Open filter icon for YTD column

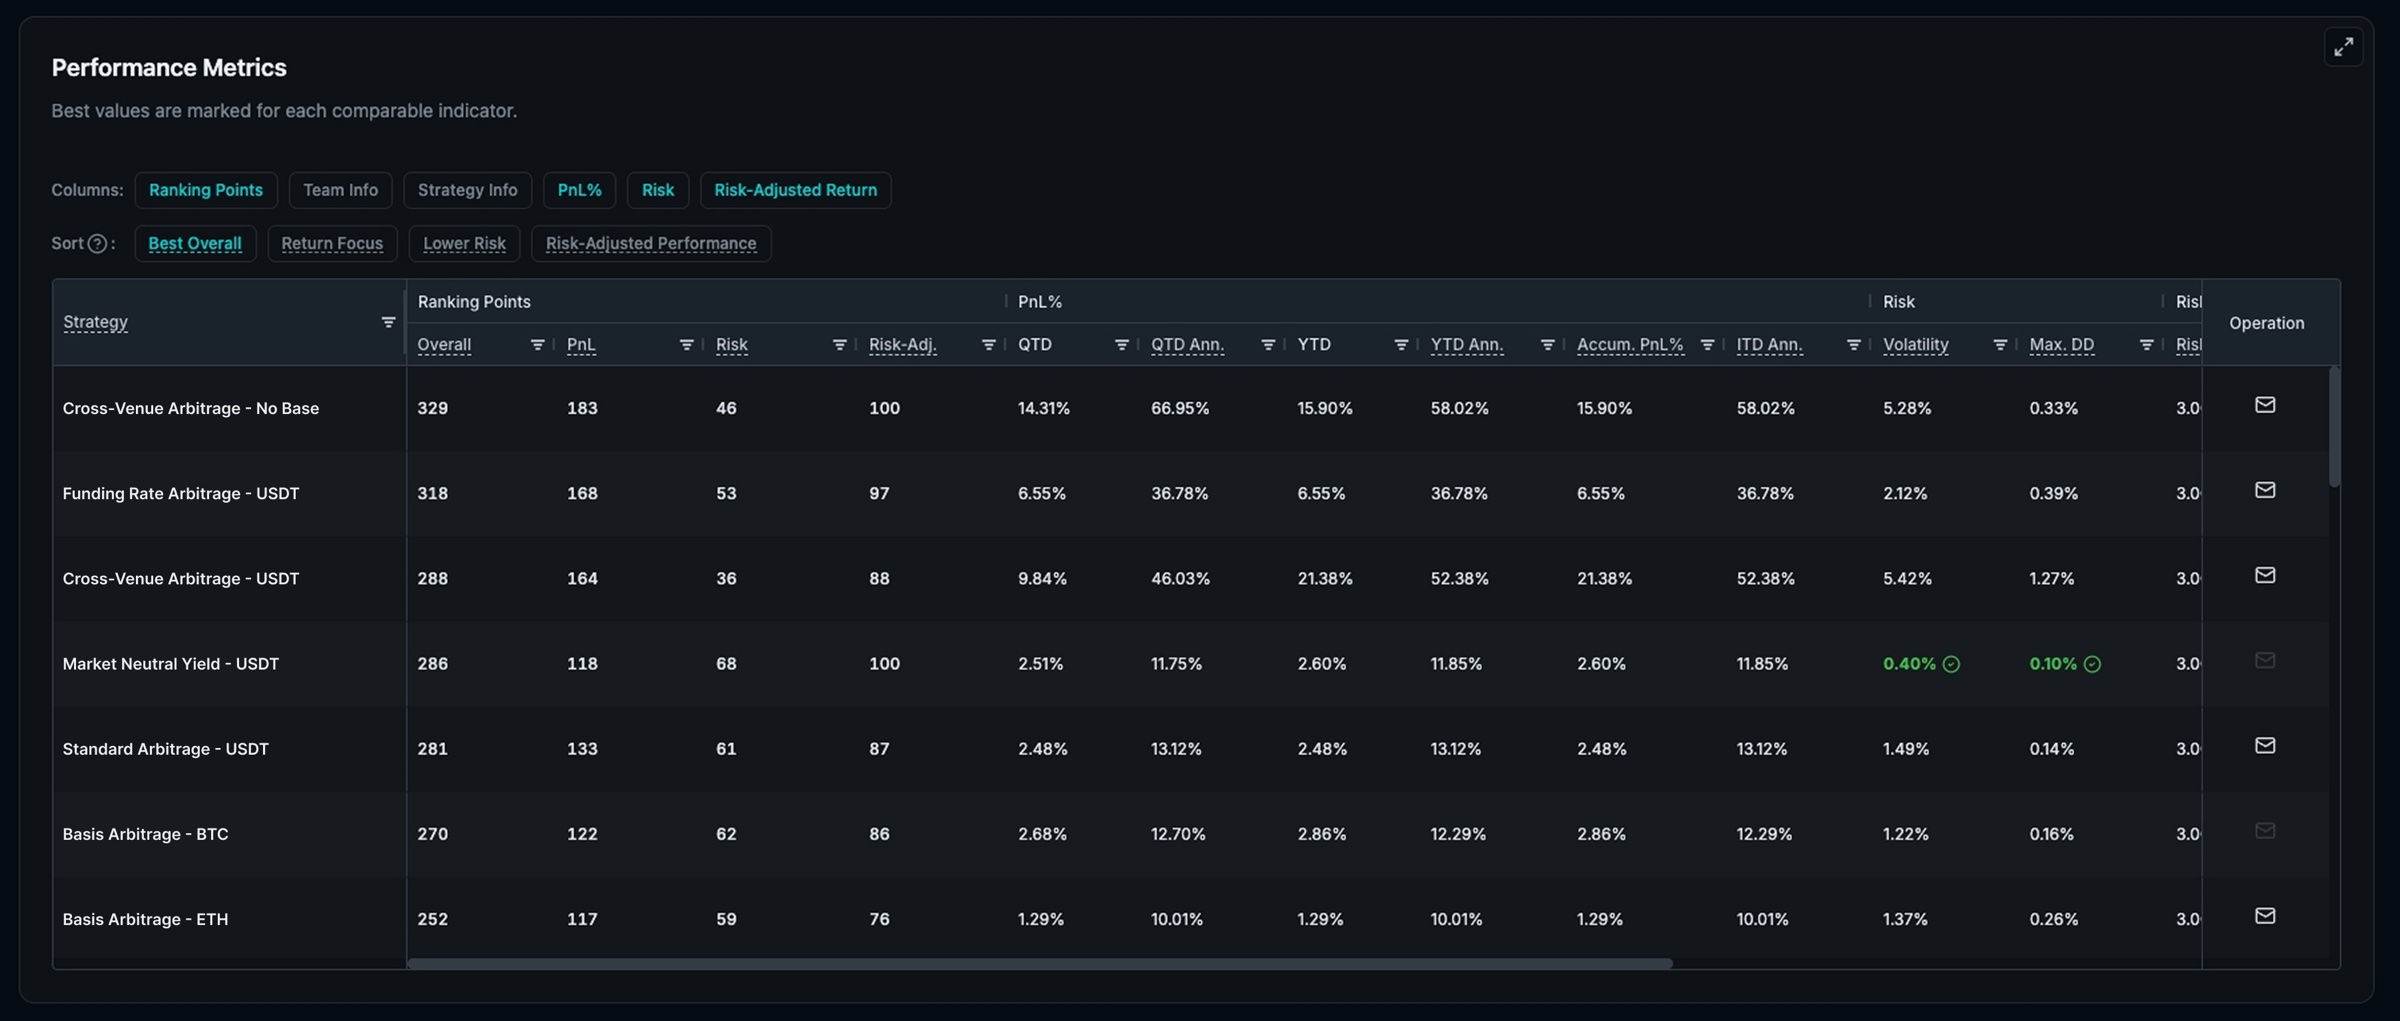(1400, 344)
